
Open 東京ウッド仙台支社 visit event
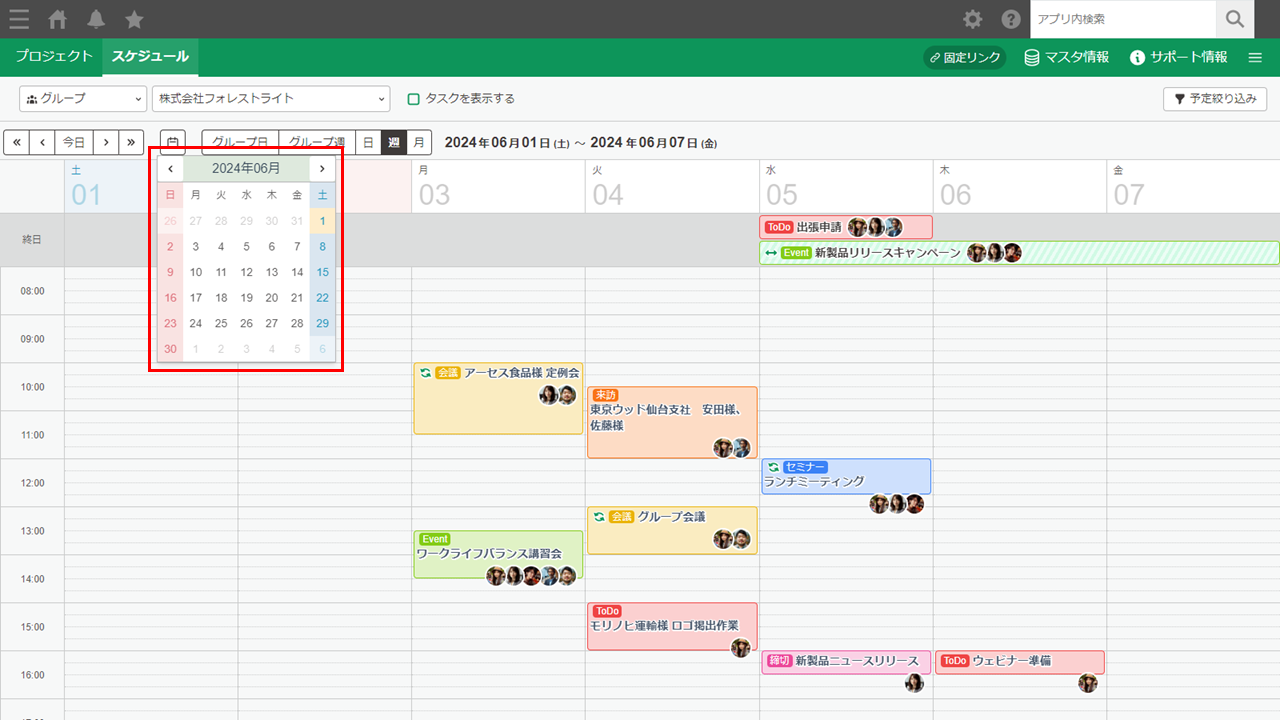pos(672,422)
